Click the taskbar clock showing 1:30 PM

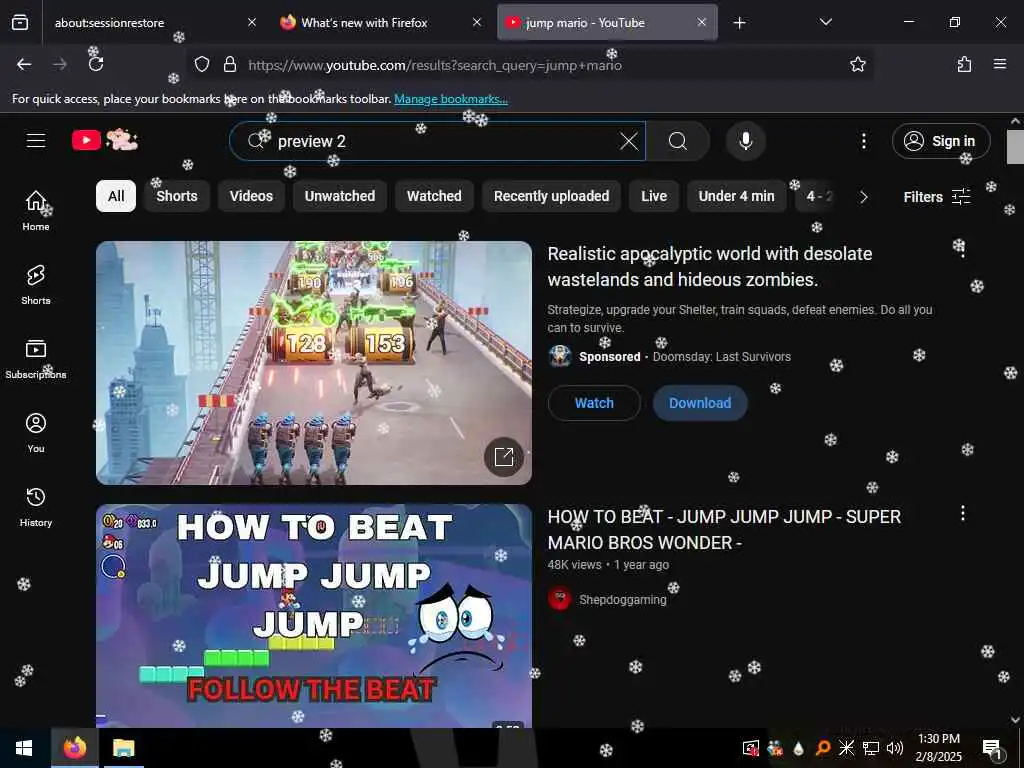tap(938, 748)
